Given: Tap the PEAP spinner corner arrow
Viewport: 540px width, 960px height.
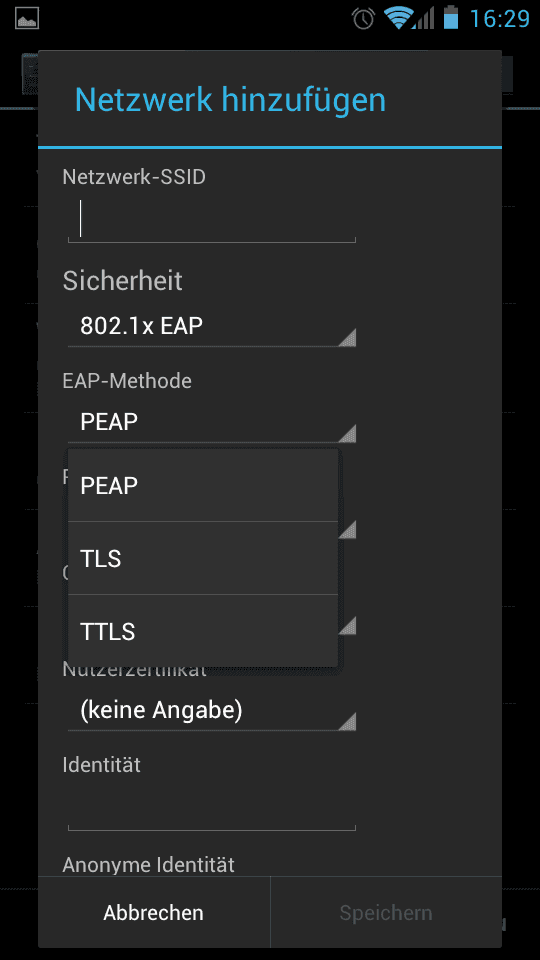Looking at the screenshot, I should point(347,433).
